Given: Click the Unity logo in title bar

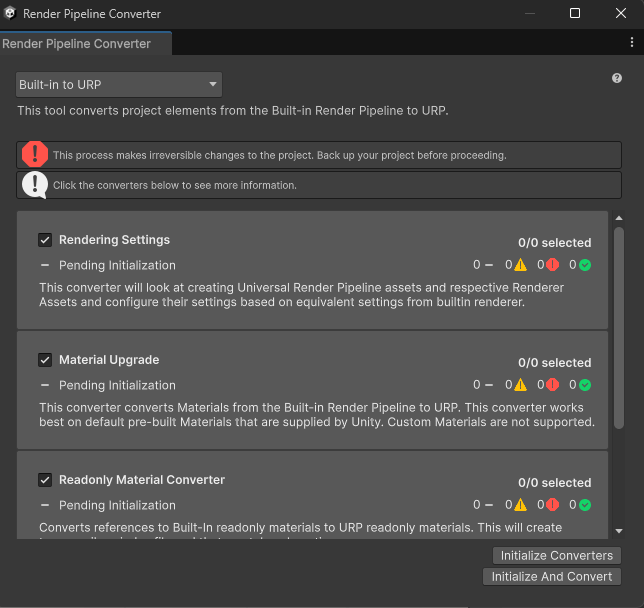Looking at the screenshot, I should coord(10,13).
